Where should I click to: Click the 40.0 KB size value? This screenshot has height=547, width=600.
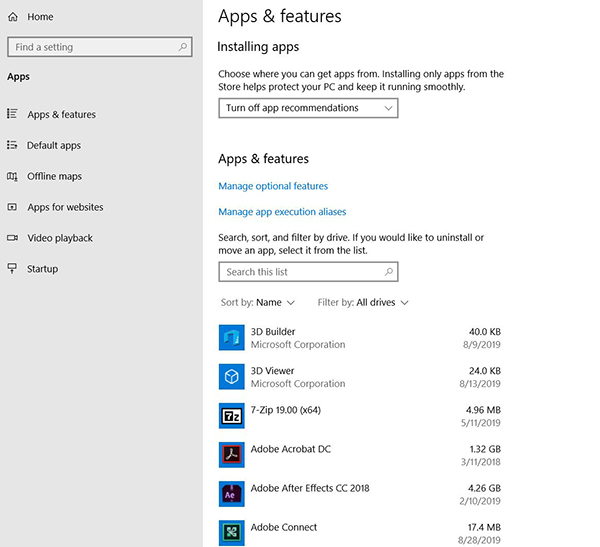coord(485,331)
